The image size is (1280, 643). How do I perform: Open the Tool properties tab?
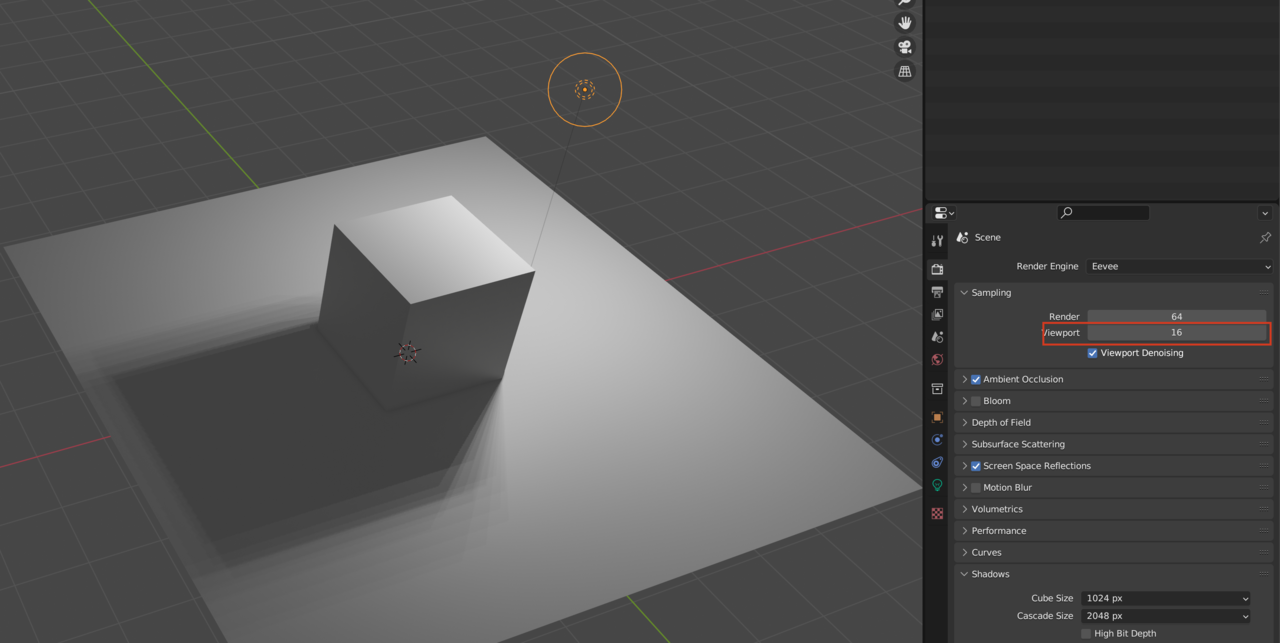[937, 241]
